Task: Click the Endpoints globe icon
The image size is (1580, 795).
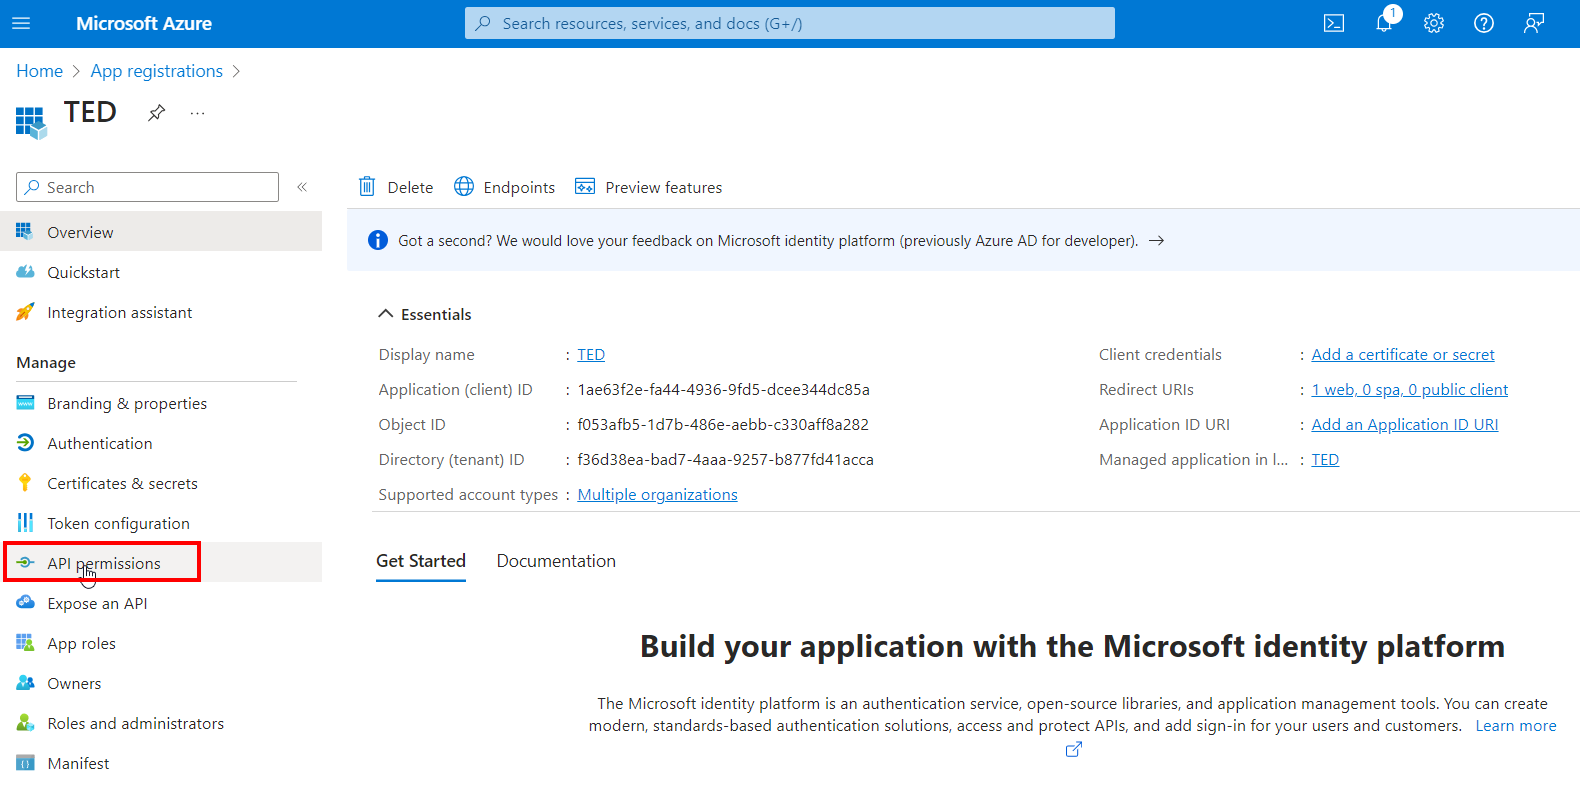Action: (464, 187)
